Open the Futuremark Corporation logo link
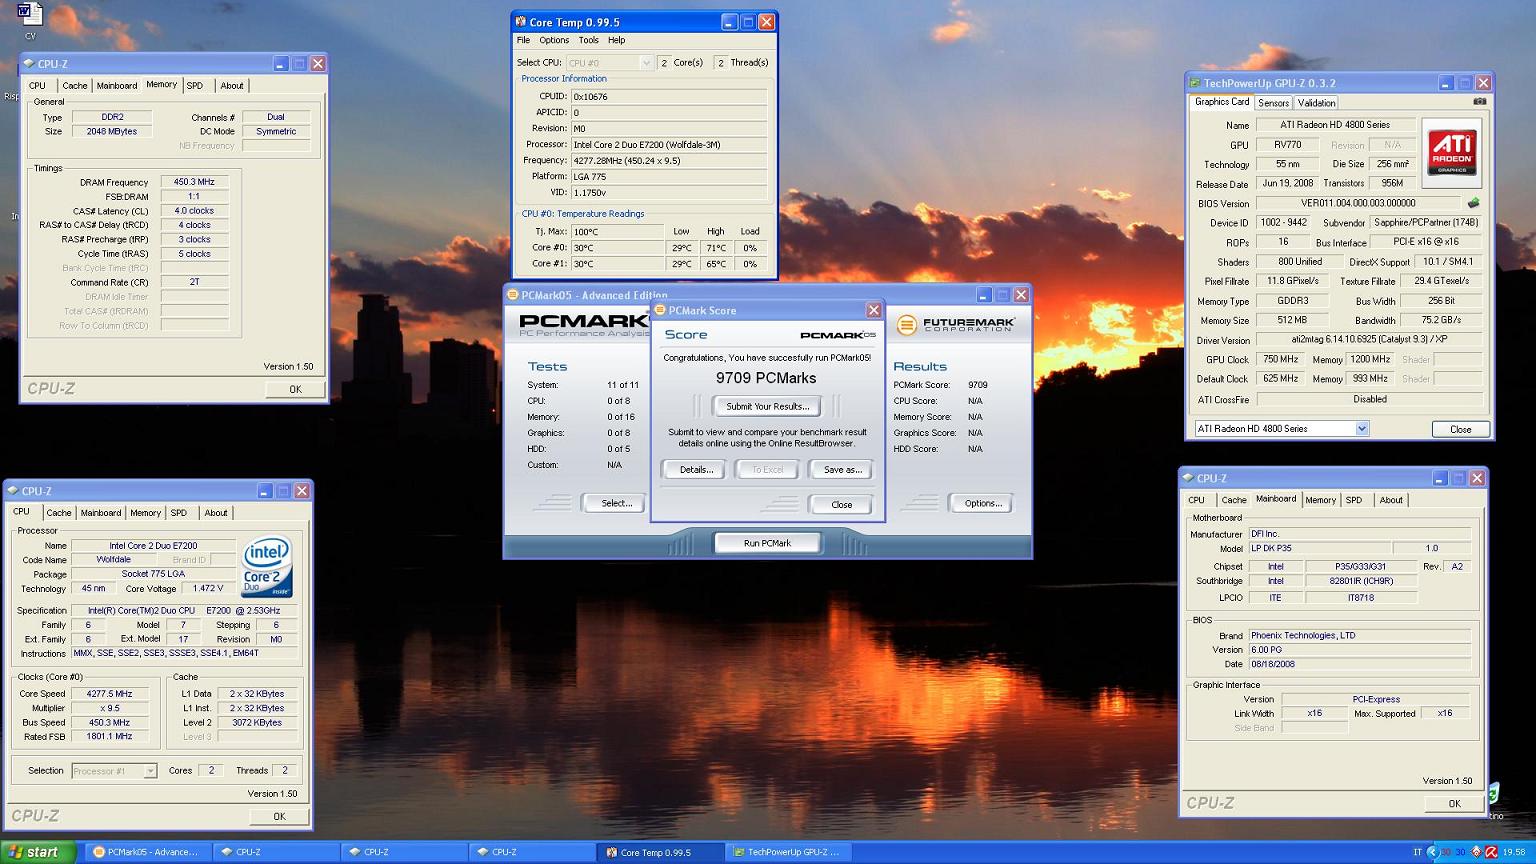1536x864 pixels. click(955, 325)
